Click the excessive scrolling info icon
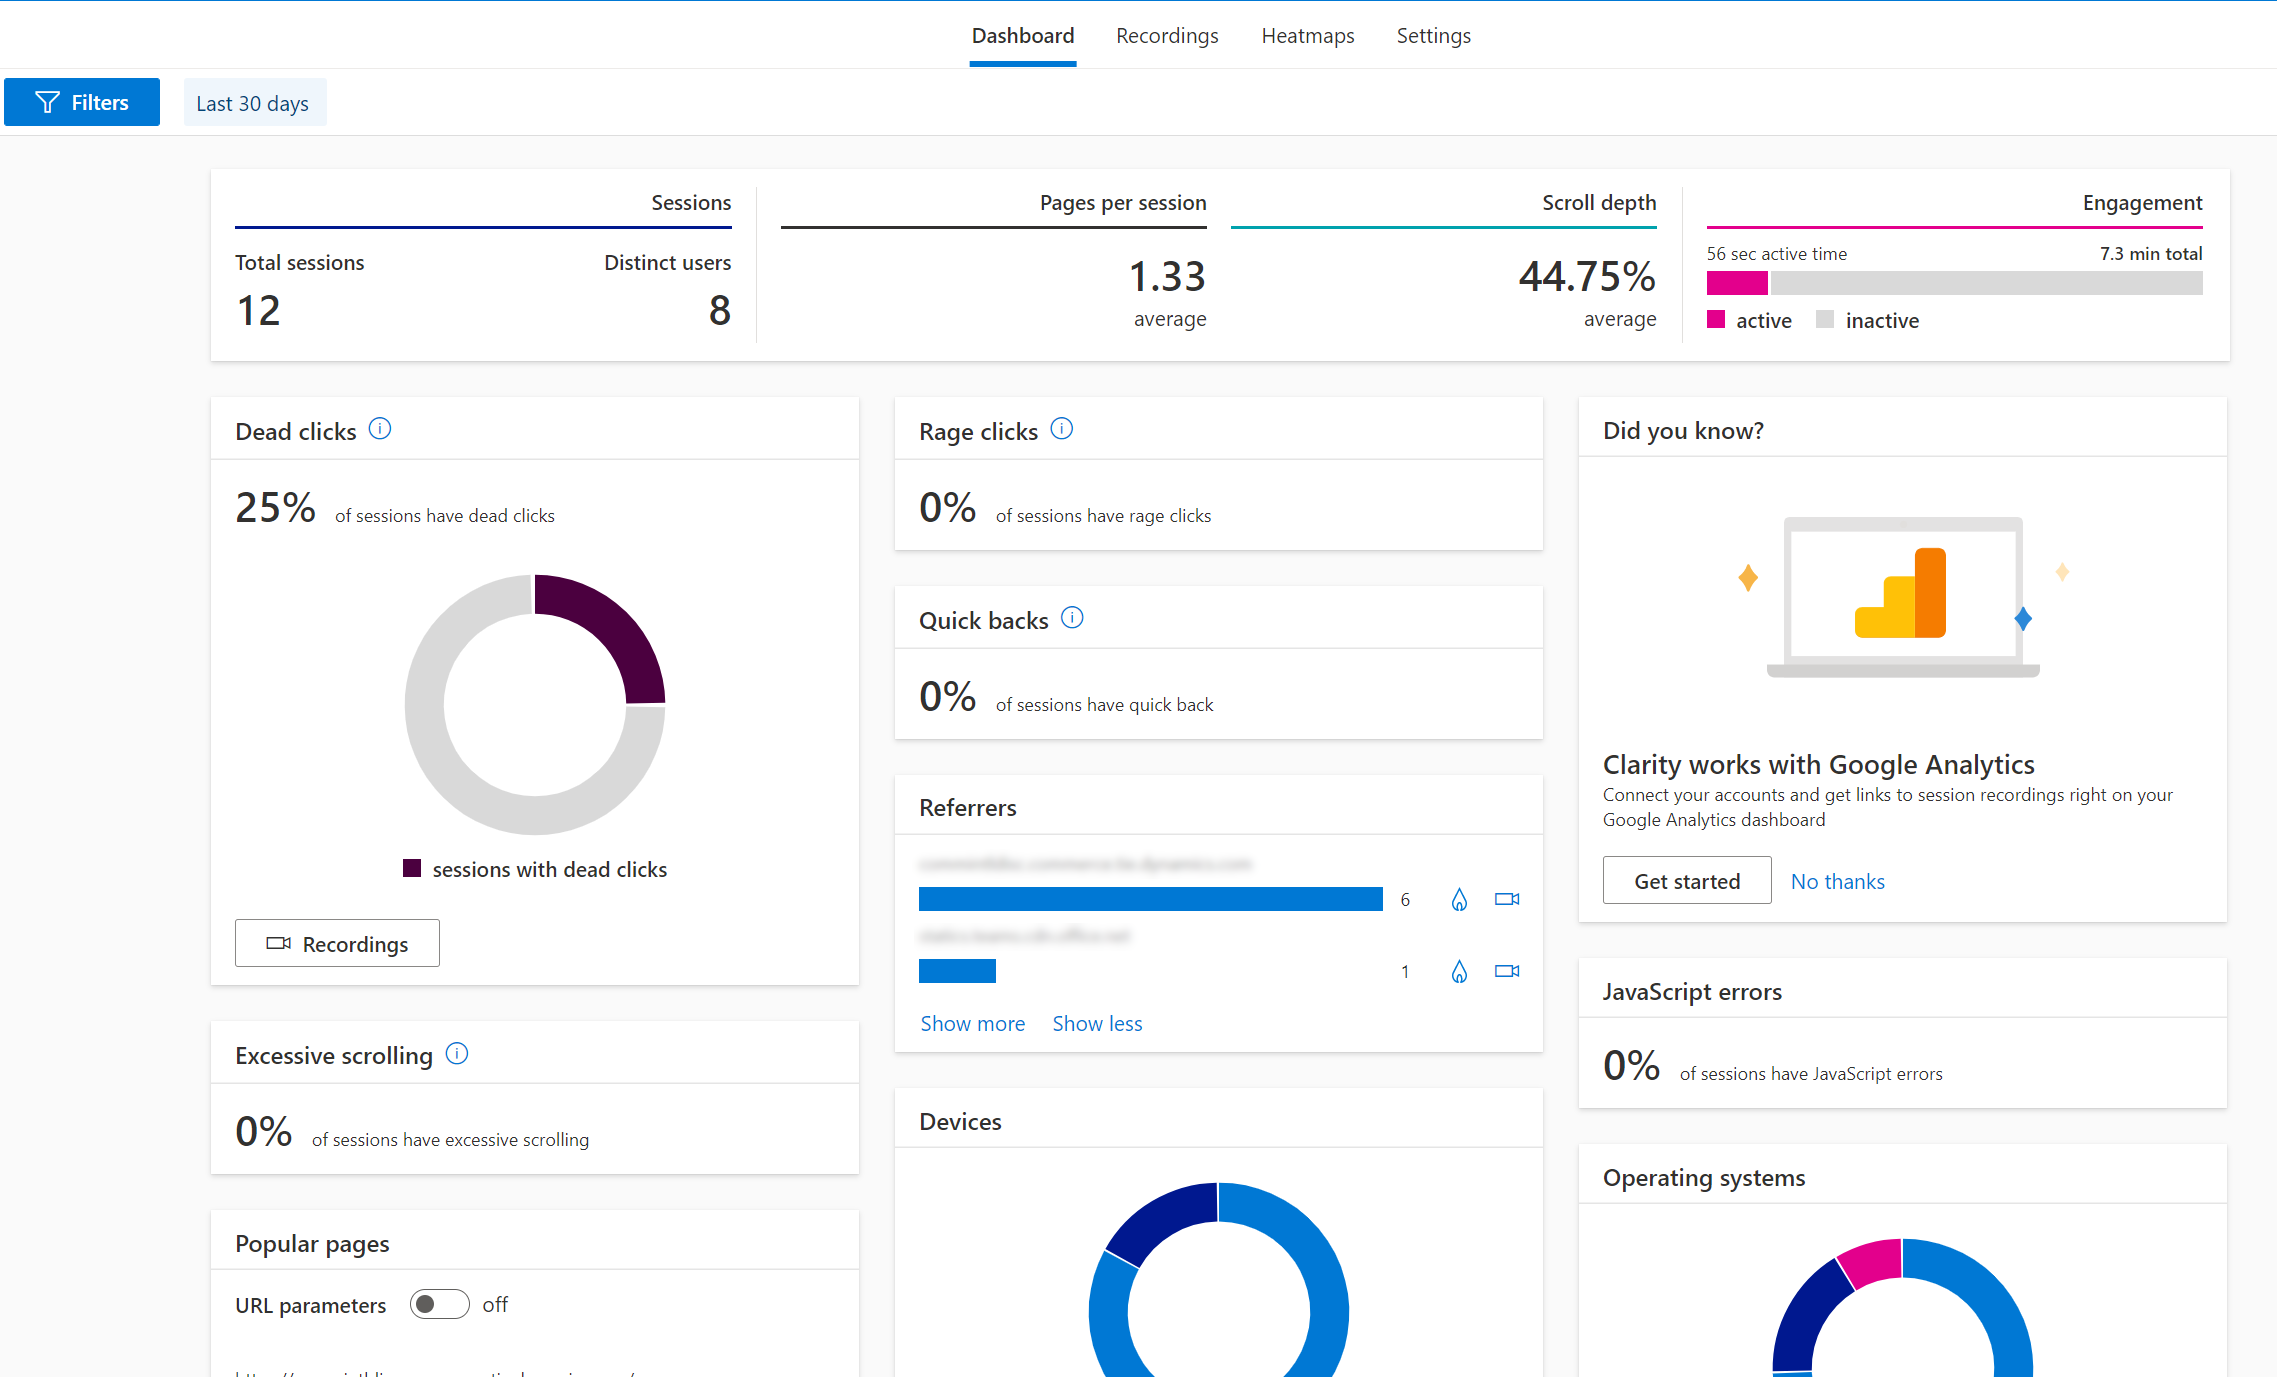 (457, 1053)
